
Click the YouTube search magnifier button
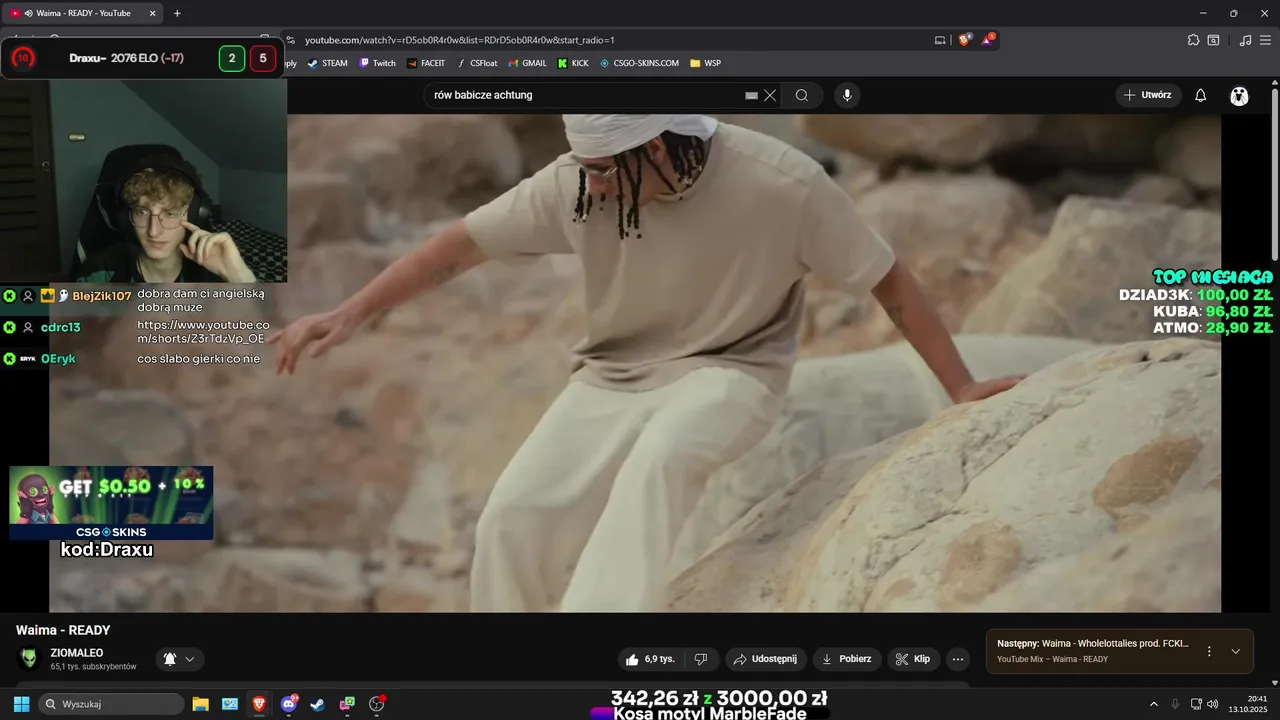pyautogui.click(x=801, y=95)
